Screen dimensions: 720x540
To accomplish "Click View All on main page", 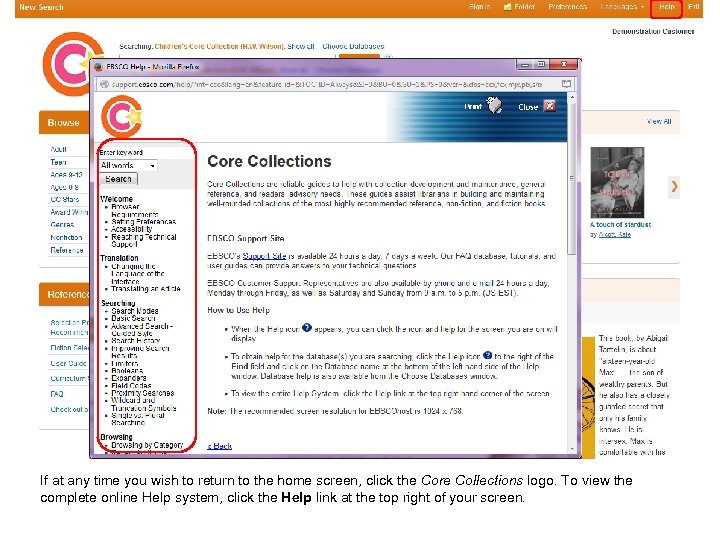I will point(659,122).
